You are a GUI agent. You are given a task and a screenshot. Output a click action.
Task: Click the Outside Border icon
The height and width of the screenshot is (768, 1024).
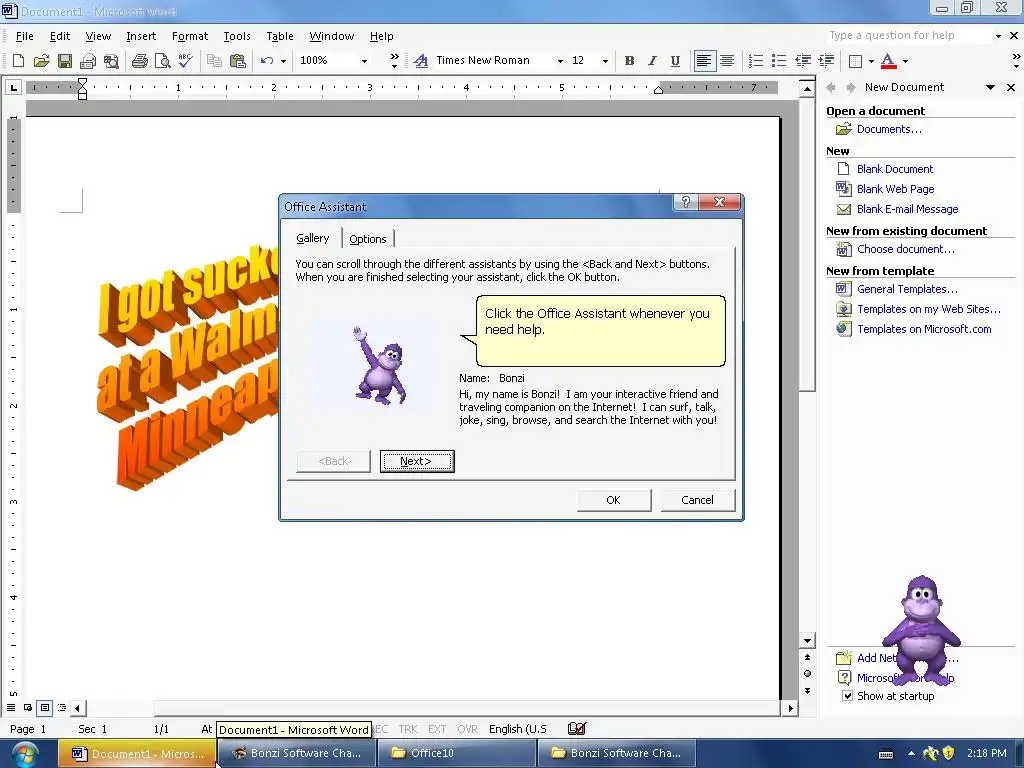tap(855, 61)
